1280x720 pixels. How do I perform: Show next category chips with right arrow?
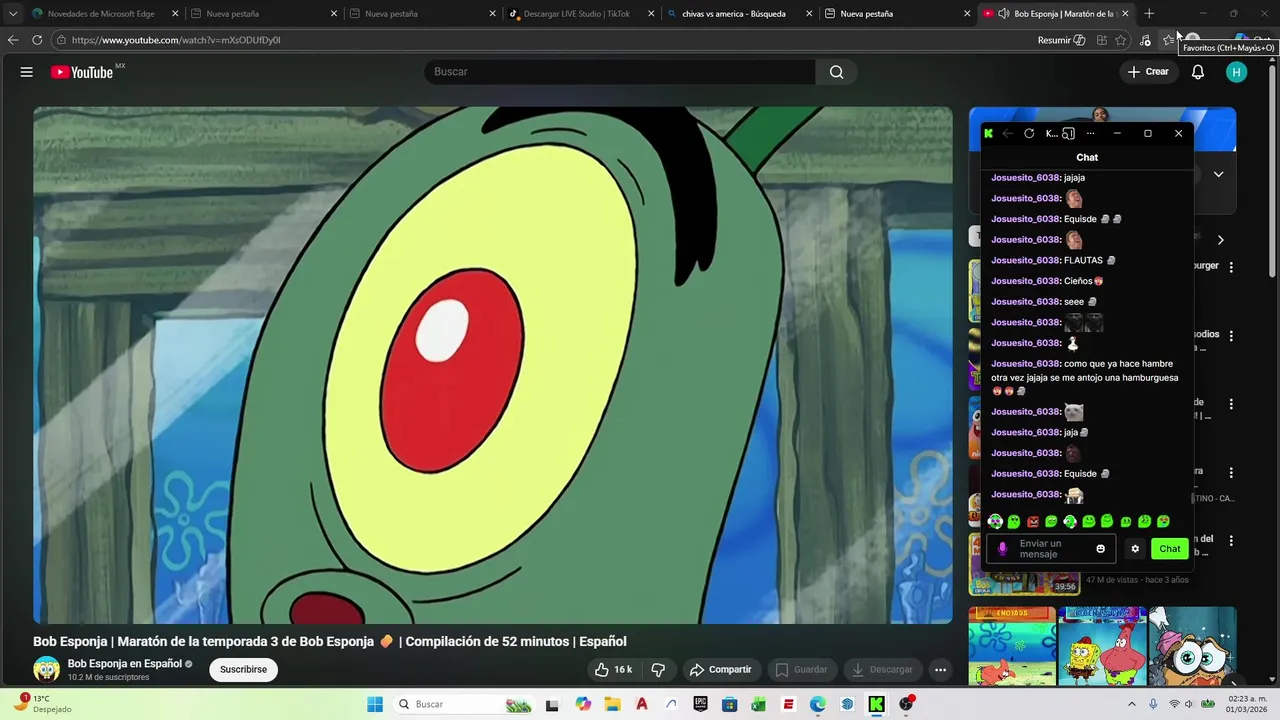click(1220, 240)
